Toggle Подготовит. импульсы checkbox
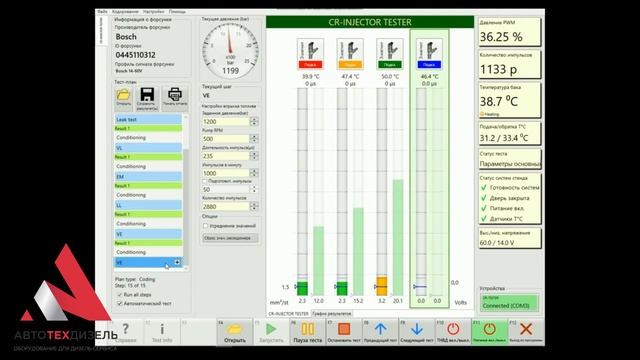The width and height of the screenshot is (640, 360). coord(205,181)
